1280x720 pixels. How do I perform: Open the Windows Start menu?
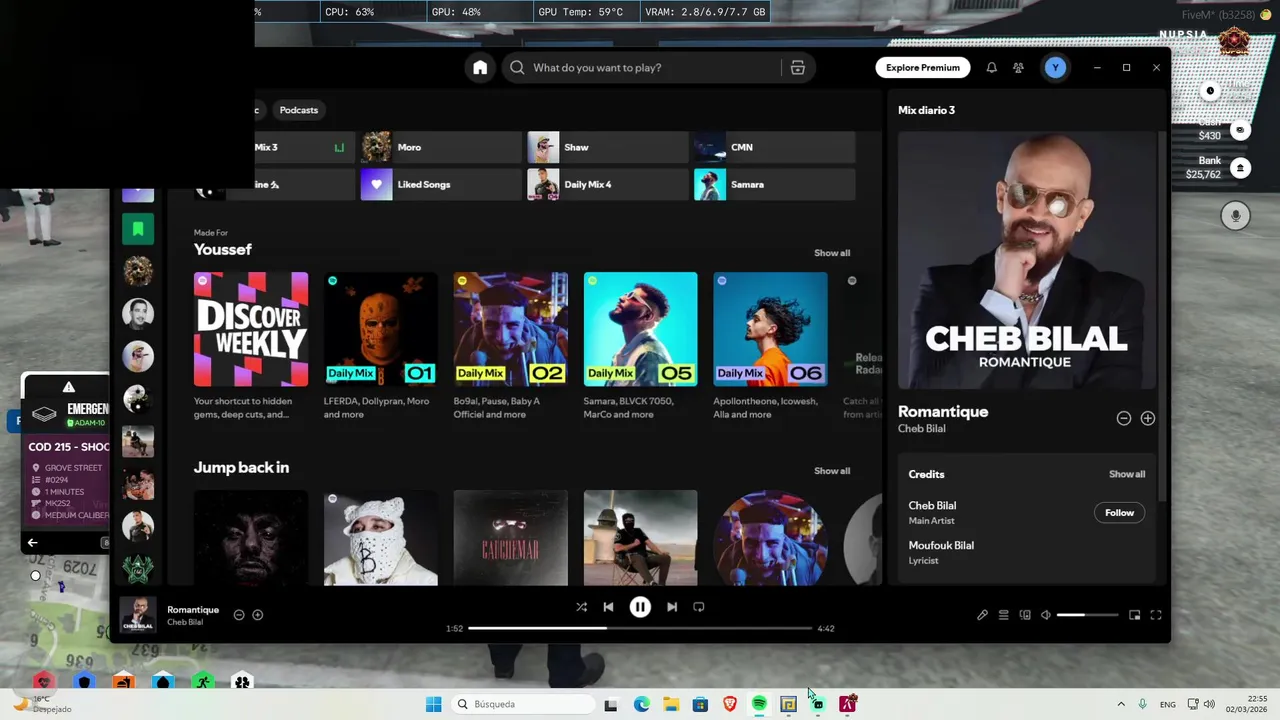433,704
